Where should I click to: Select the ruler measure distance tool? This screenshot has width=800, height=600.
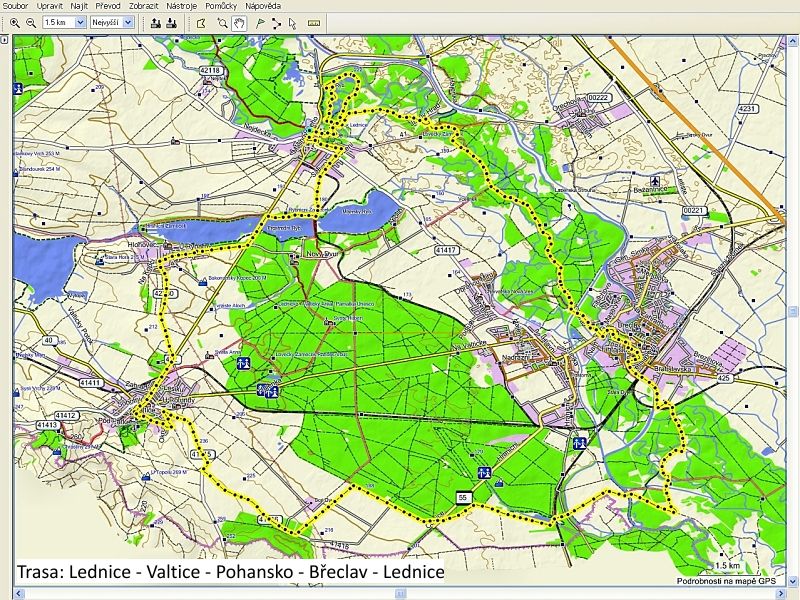tap(314, 22)
